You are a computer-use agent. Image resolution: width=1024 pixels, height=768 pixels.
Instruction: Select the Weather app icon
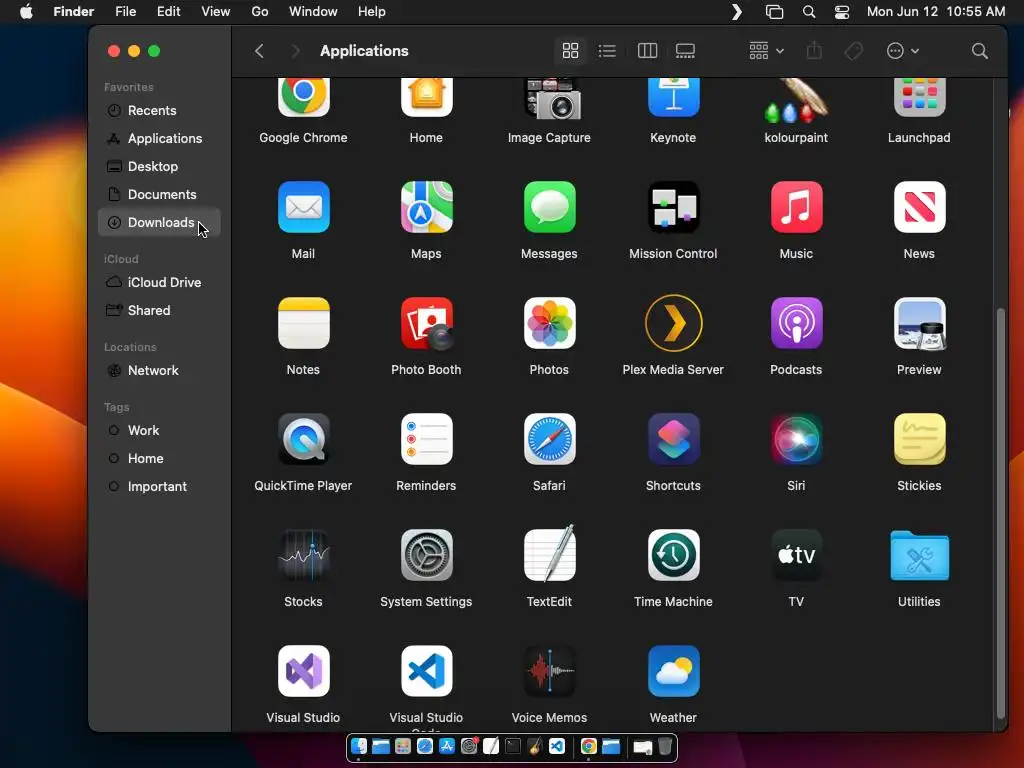click(673, 671)
